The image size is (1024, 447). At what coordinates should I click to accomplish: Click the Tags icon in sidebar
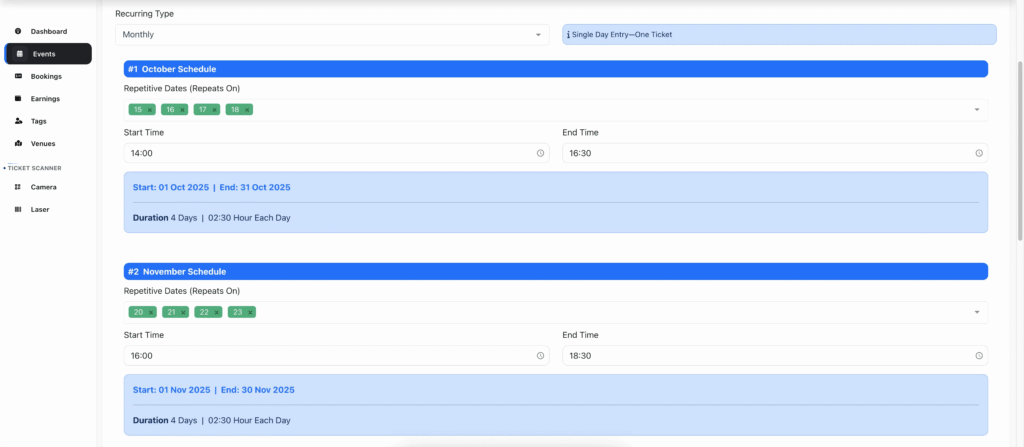pyautogui.click(x=18, y=121)
